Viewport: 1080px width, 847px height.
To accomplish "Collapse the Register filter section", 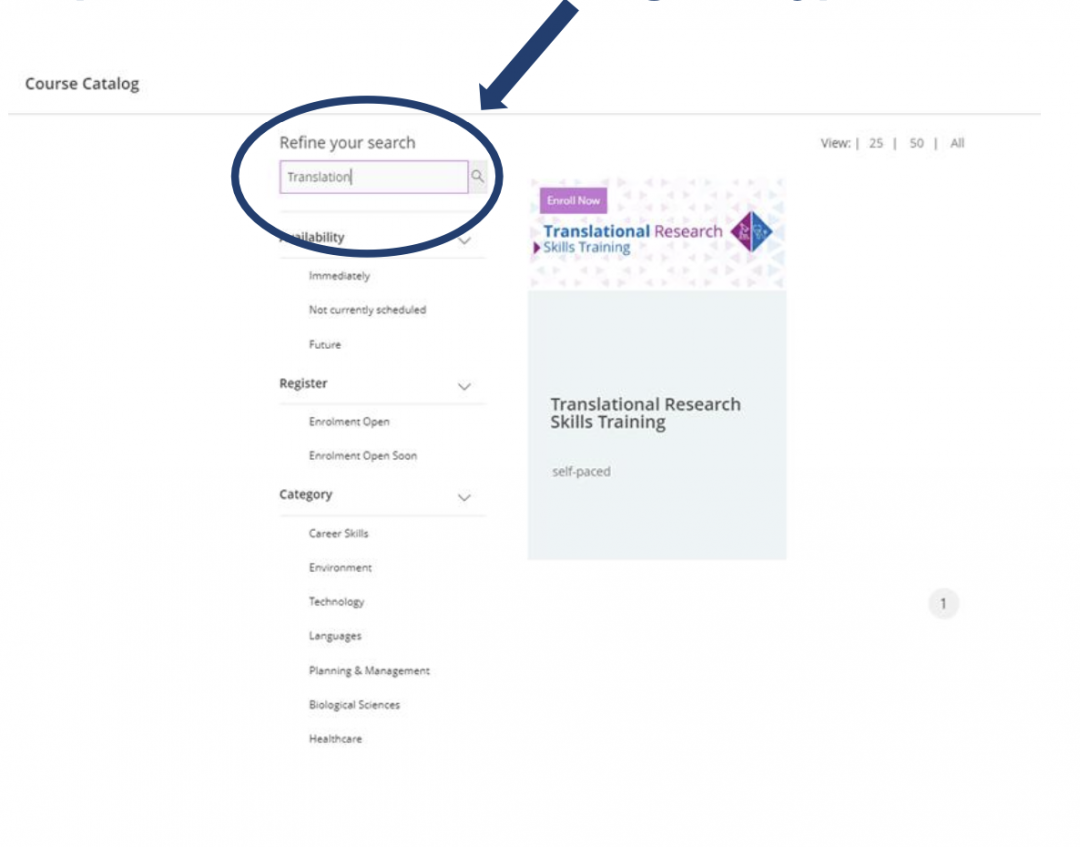I will [464, 386].
